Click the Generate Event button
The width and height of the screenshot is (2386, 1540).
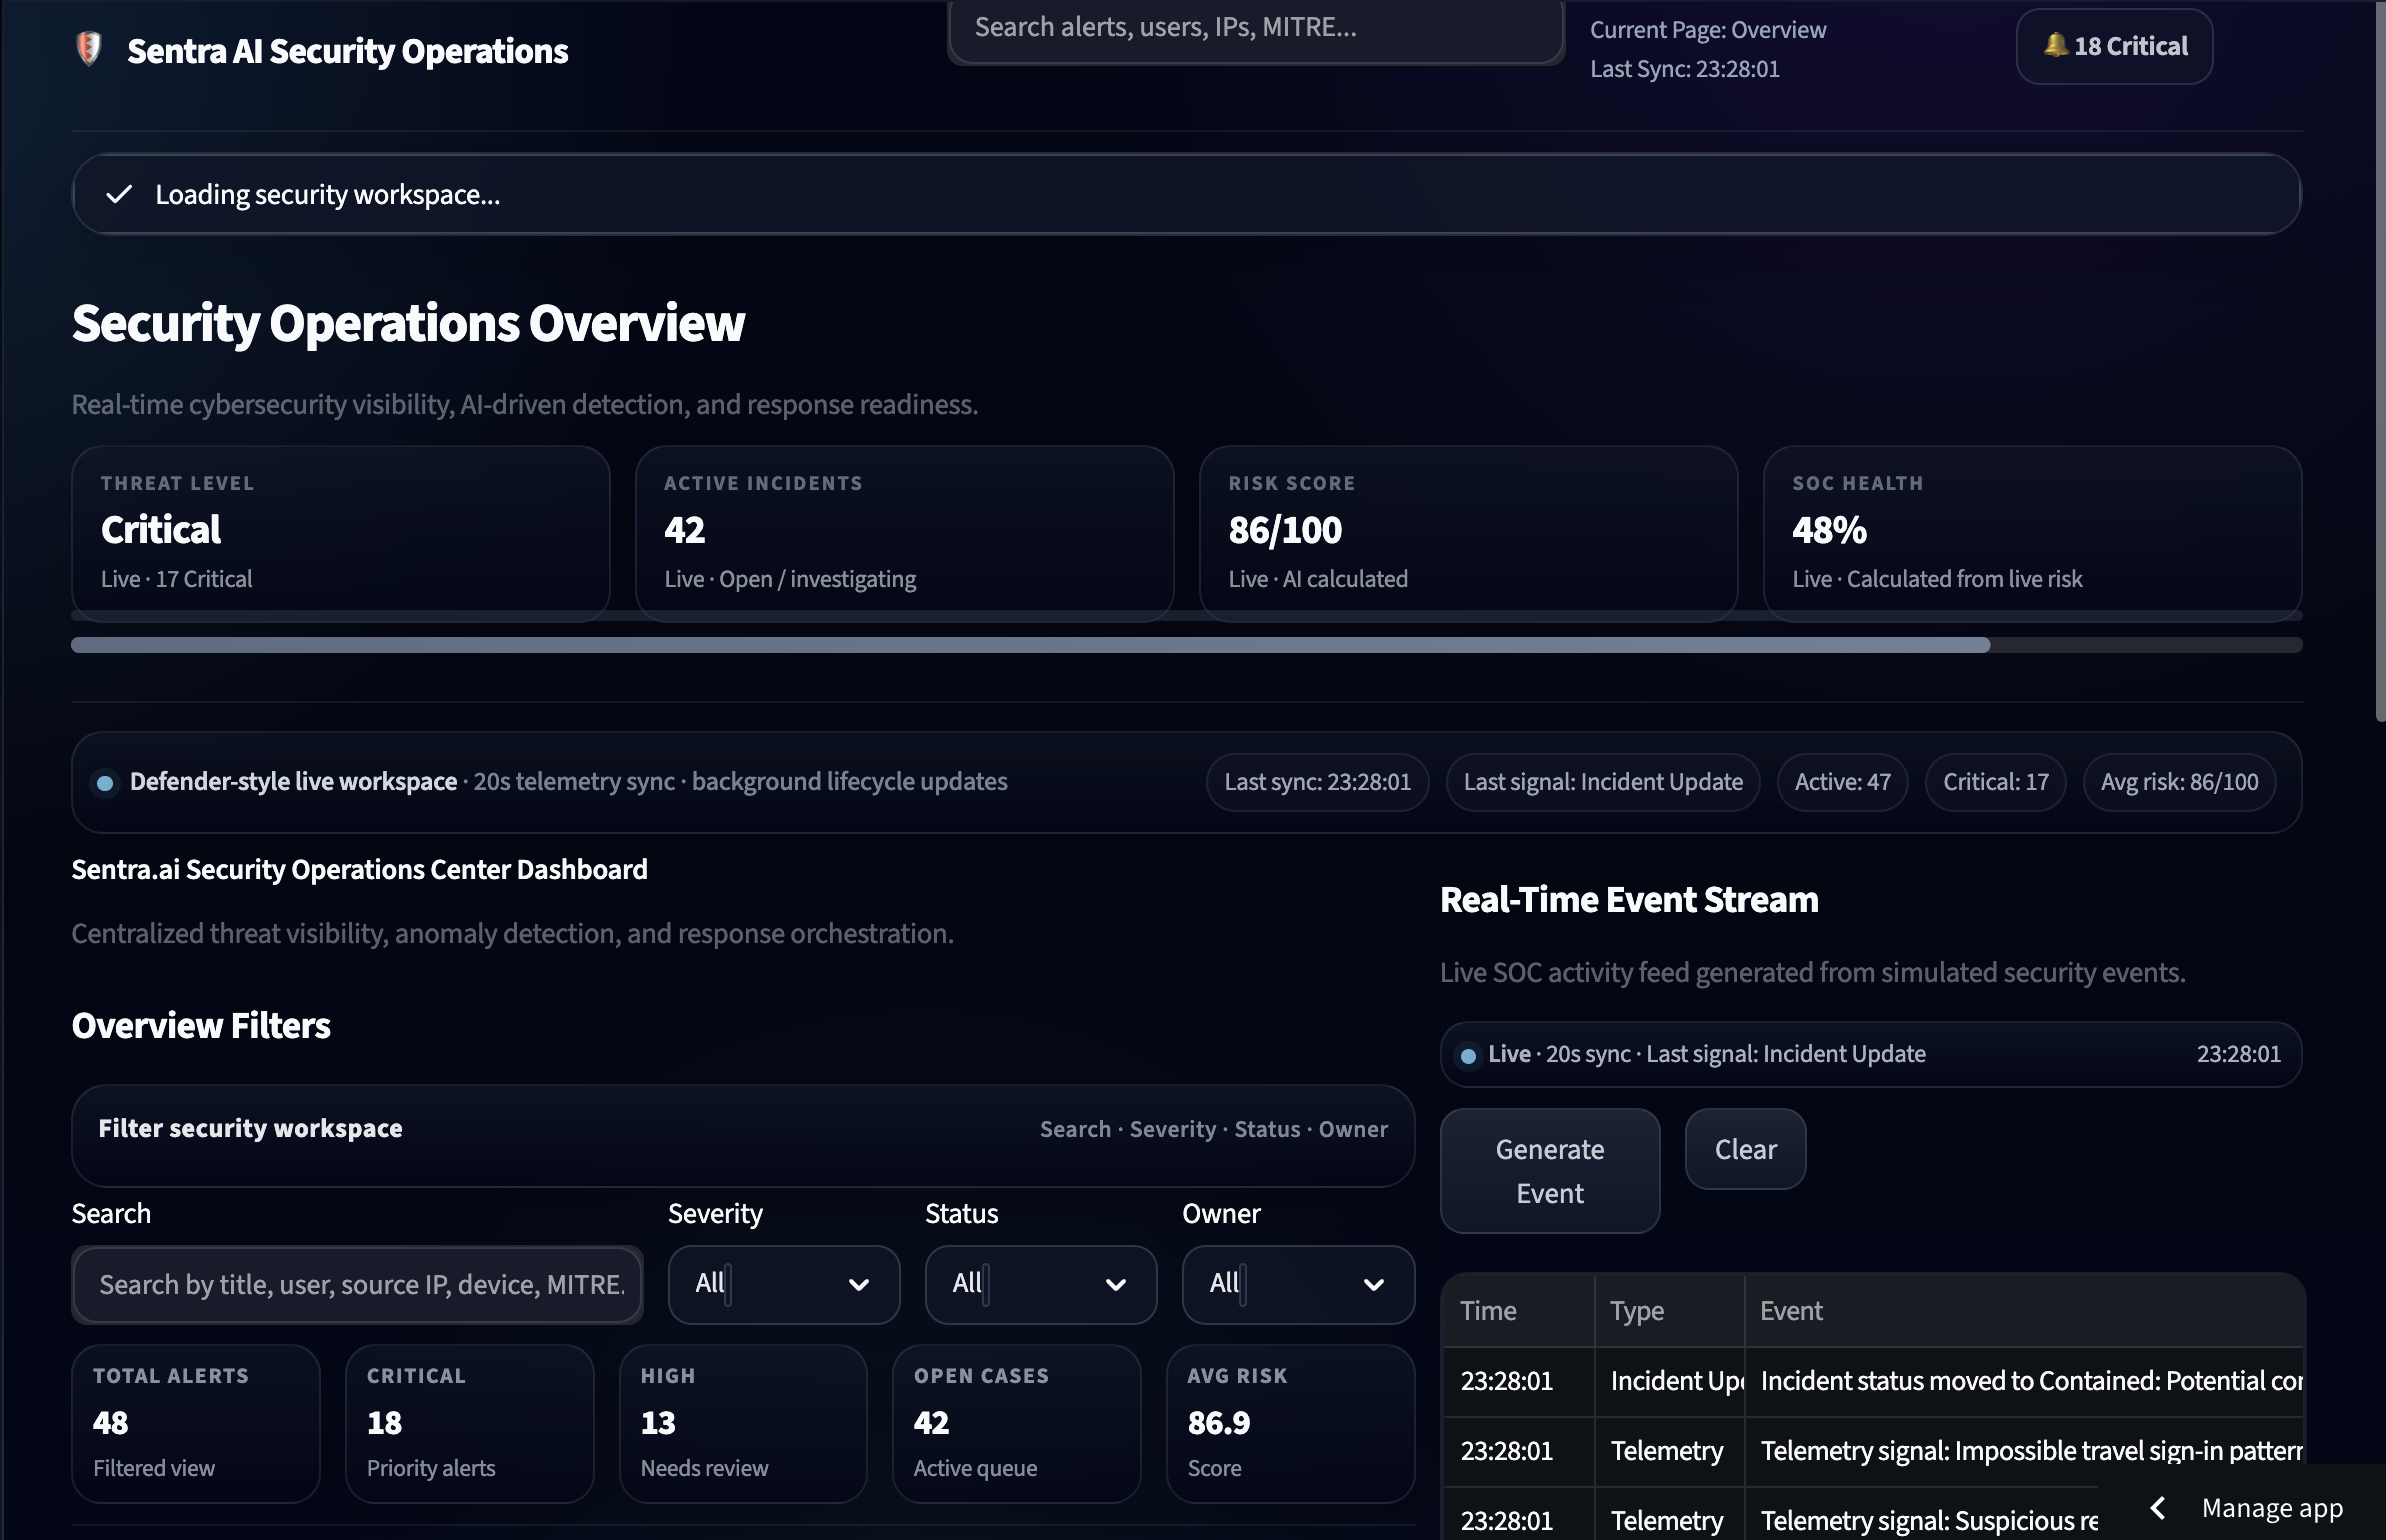click(1550, 1171)
